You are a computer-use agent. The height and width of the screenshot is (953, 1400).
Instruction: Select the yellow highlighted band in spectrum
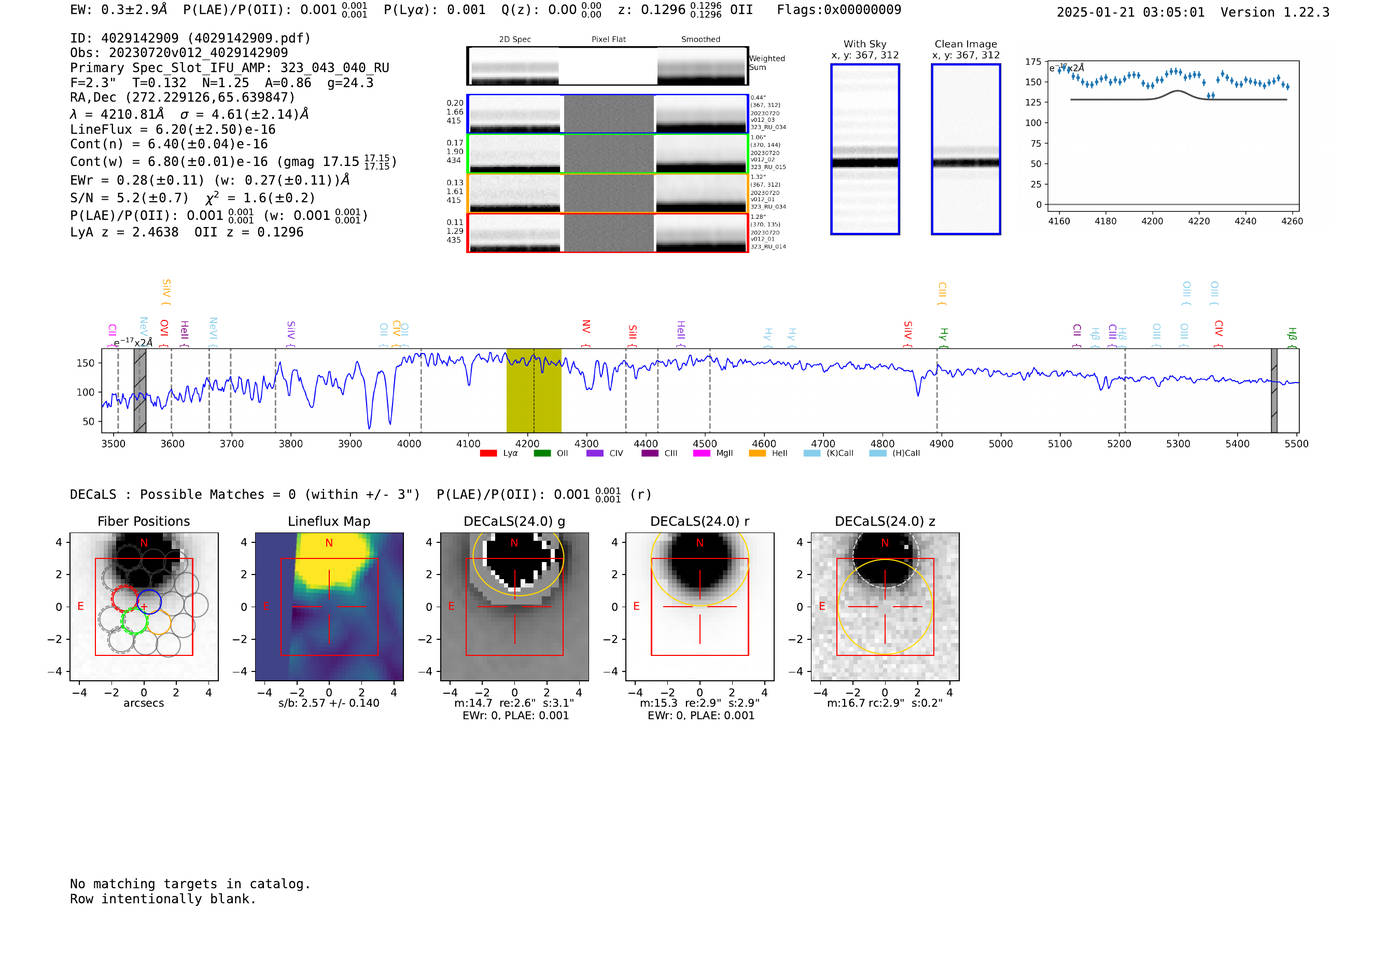533,390
